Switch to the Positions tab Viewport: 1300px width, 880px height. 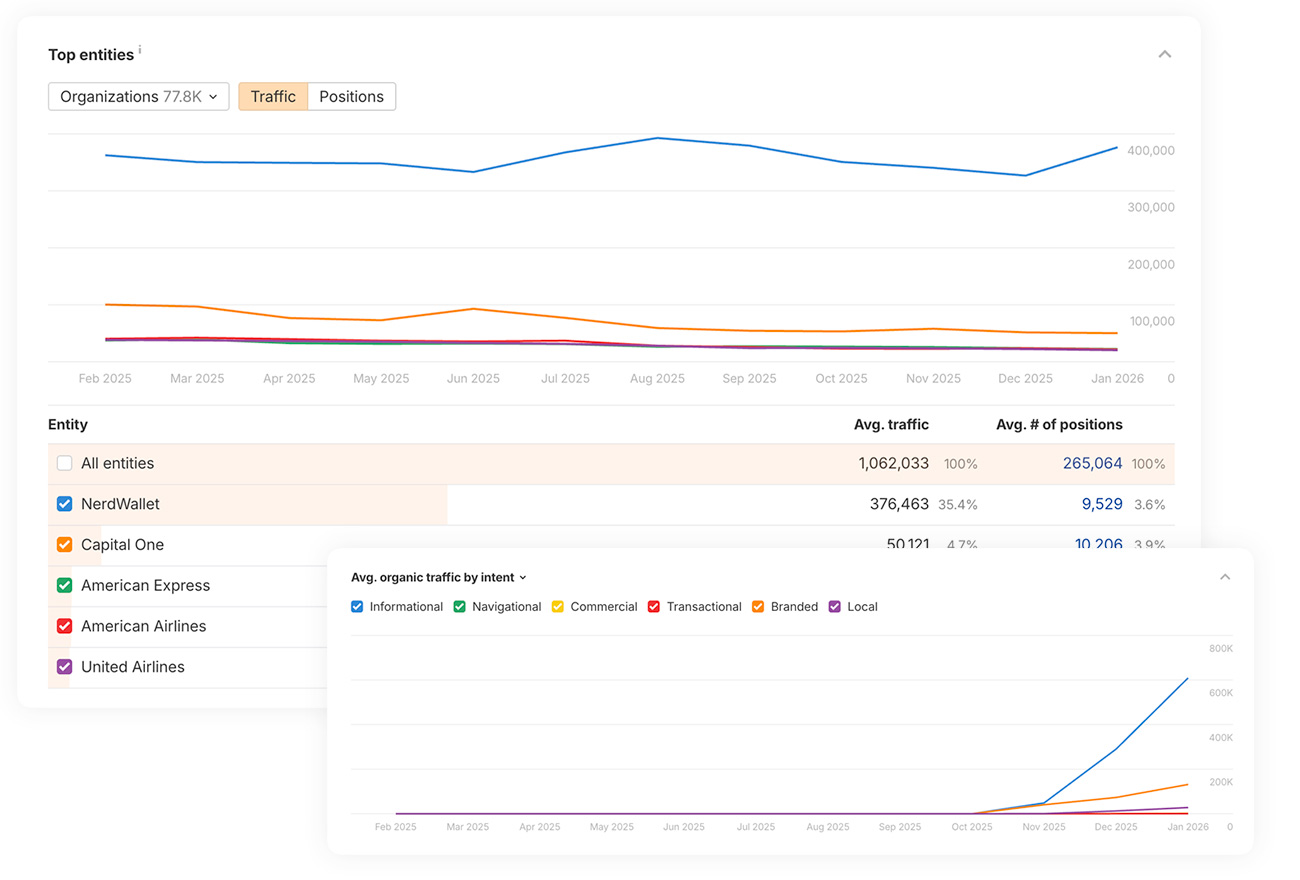point(351,97)
